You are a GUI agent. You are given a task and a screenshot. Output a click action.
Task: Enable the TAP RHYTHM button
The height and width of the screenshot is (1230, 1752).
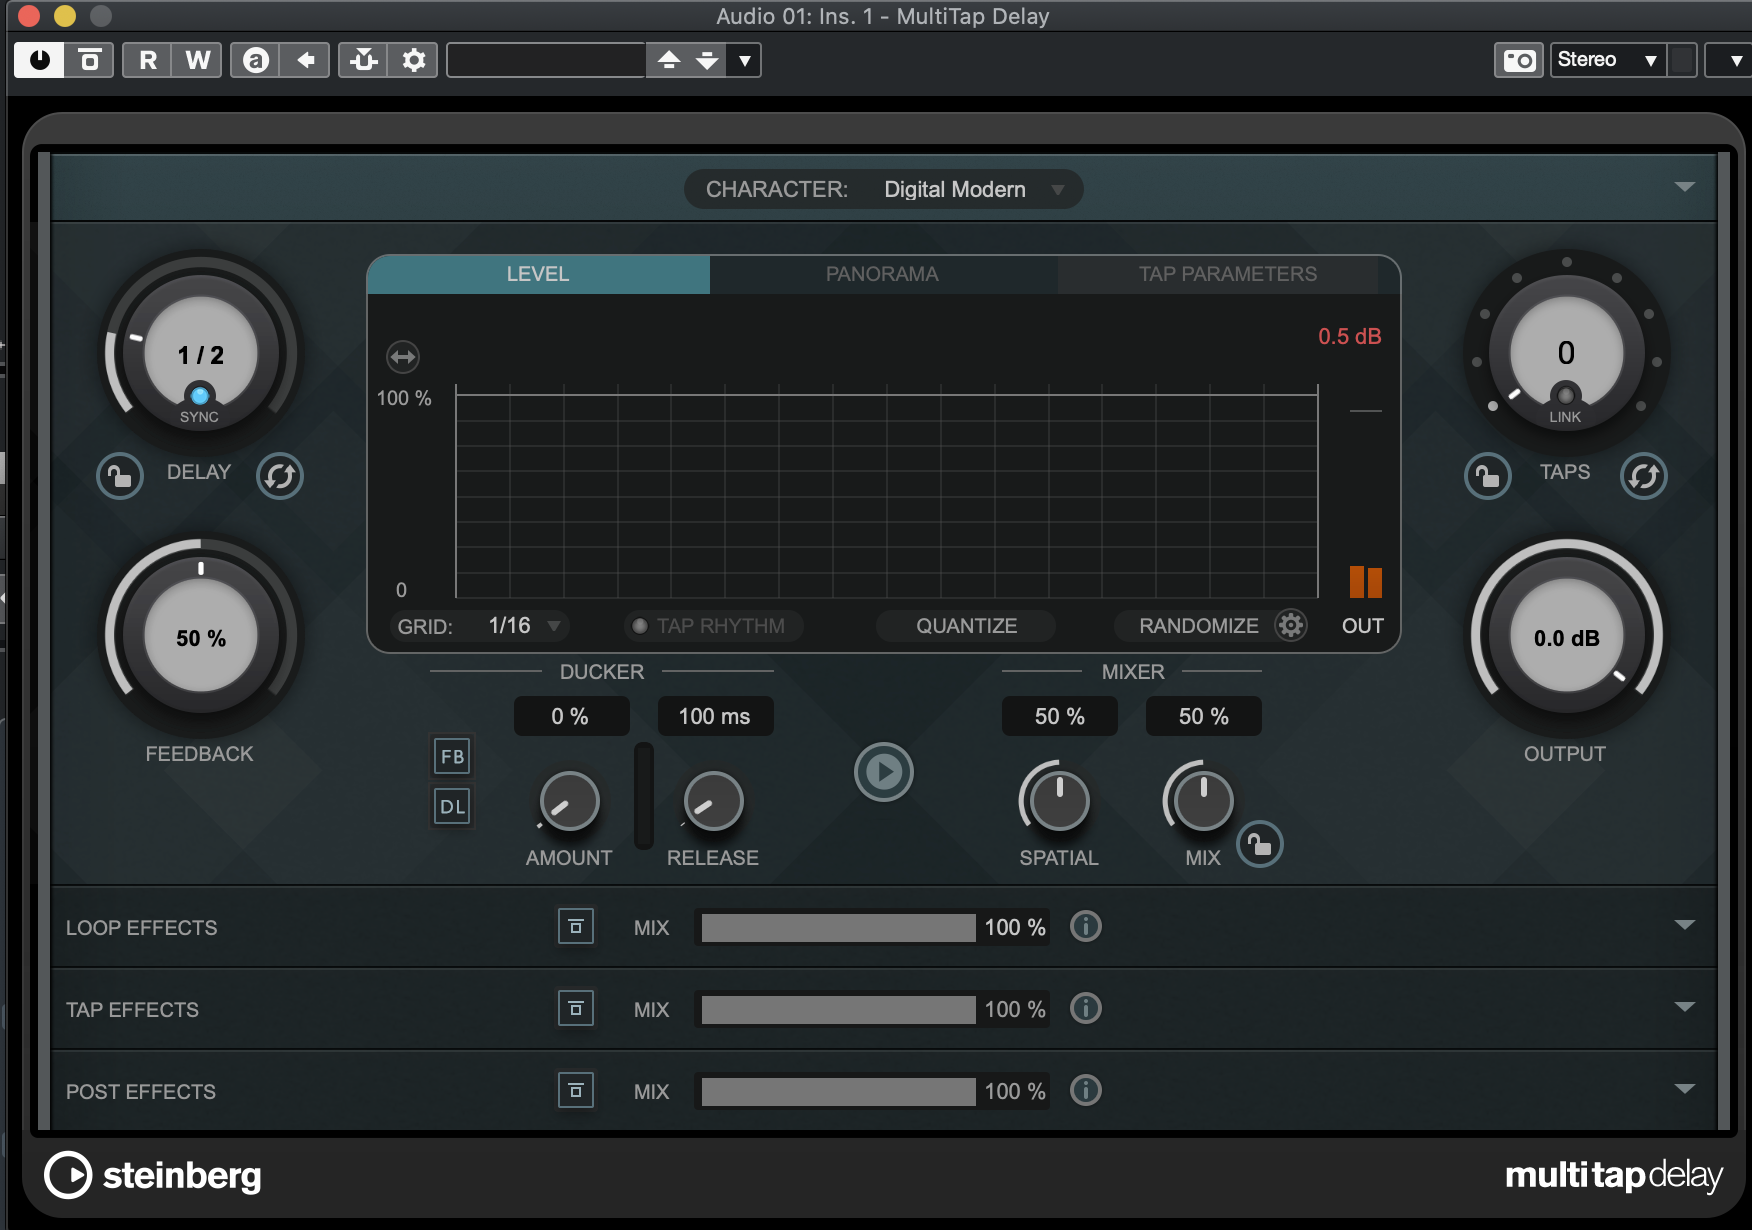click(x=712, y=626)
